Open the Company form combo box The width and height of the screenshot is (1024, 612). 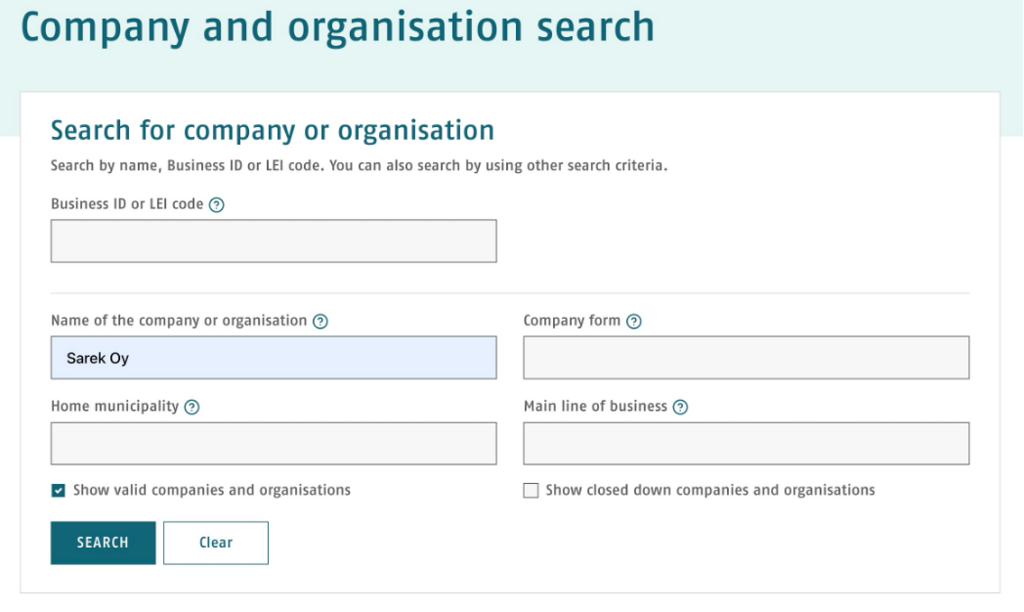746,358
